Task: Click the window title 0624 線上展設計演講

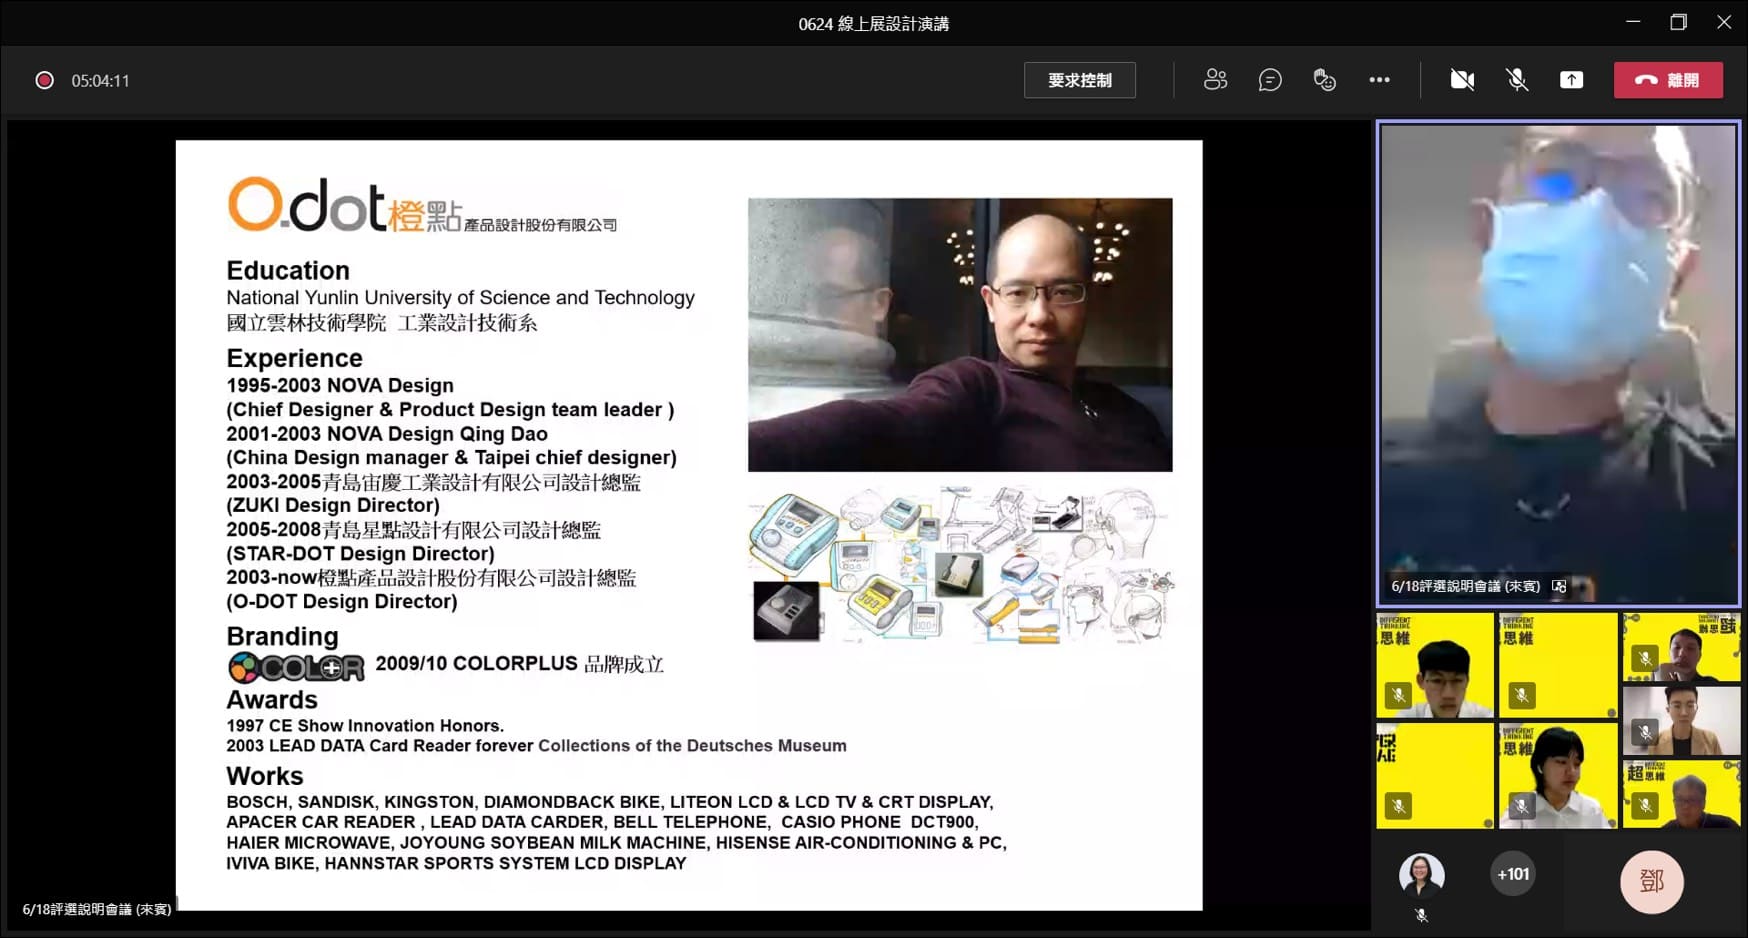Action: tap(873, 24)
